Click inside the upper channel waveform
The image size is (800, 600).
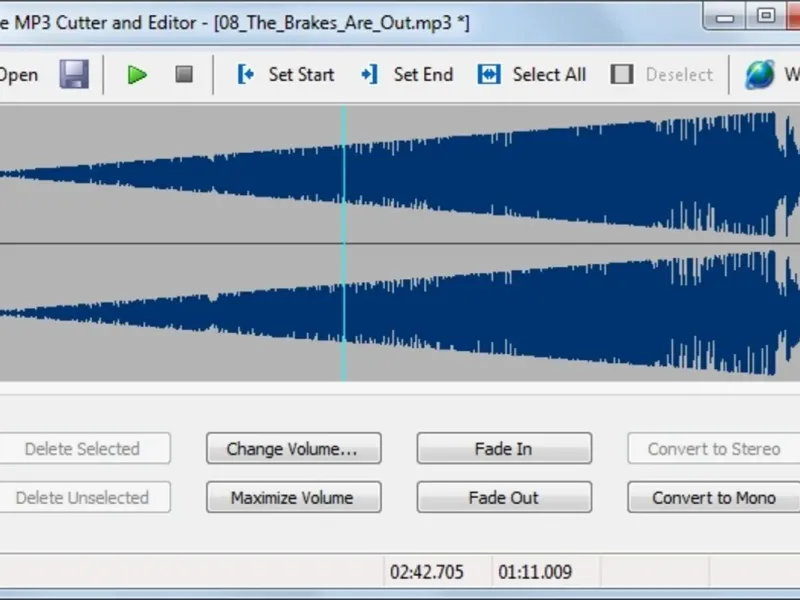[400, 174]
